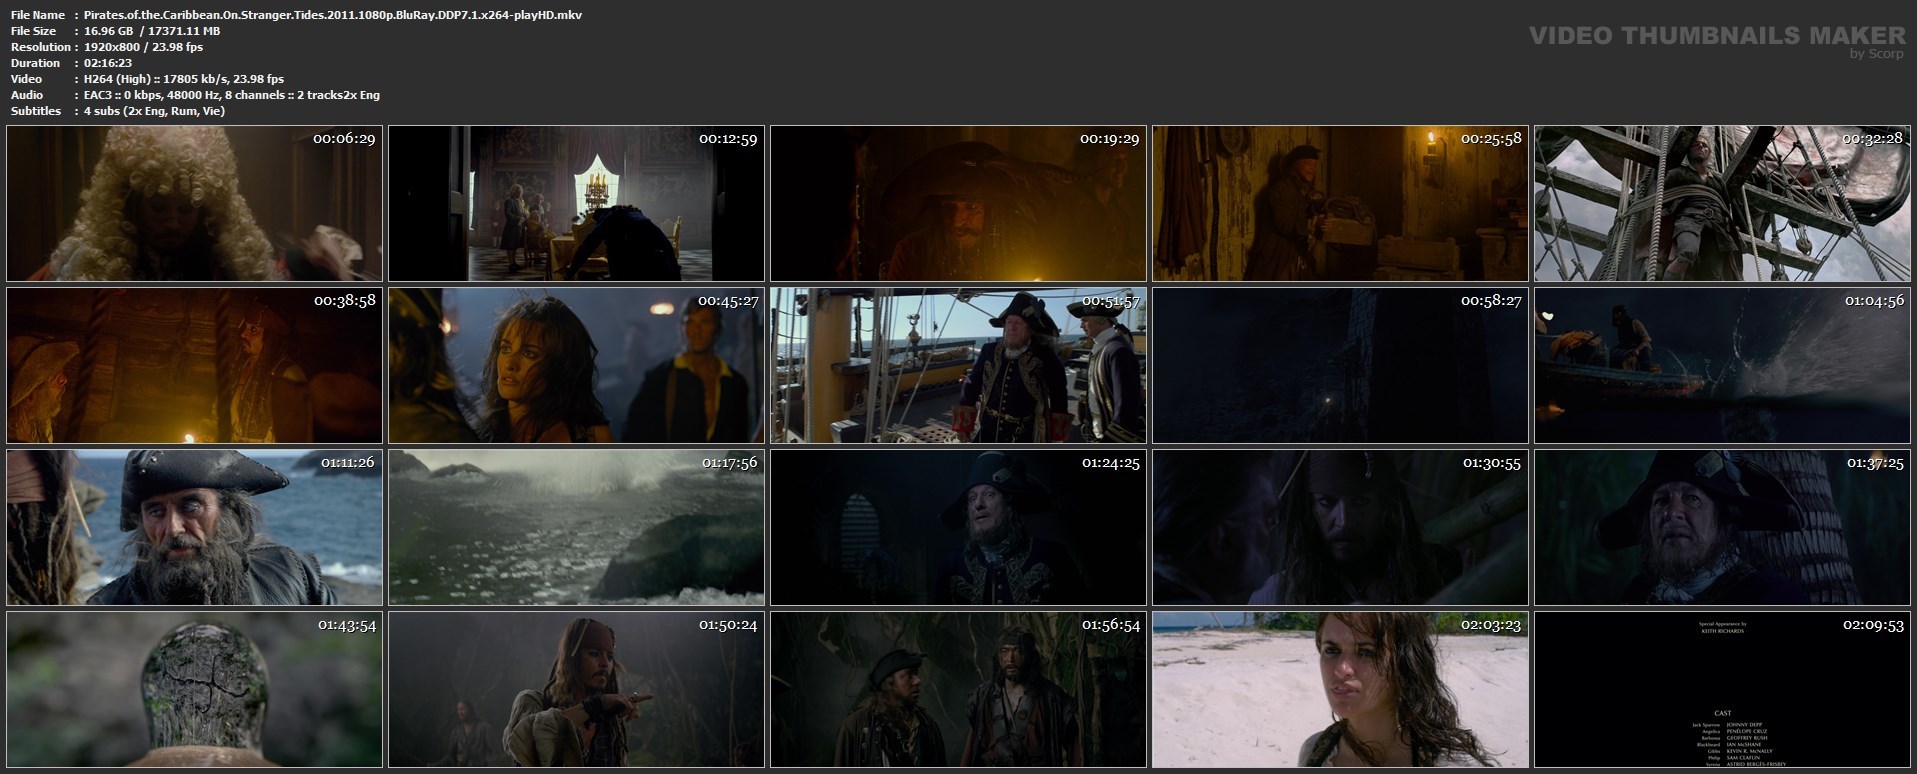Choose the 01:50:24 pointing pirate thumbnail
Image resolution: width=1917 pixels, height=774 pixels.
(576, 689)
